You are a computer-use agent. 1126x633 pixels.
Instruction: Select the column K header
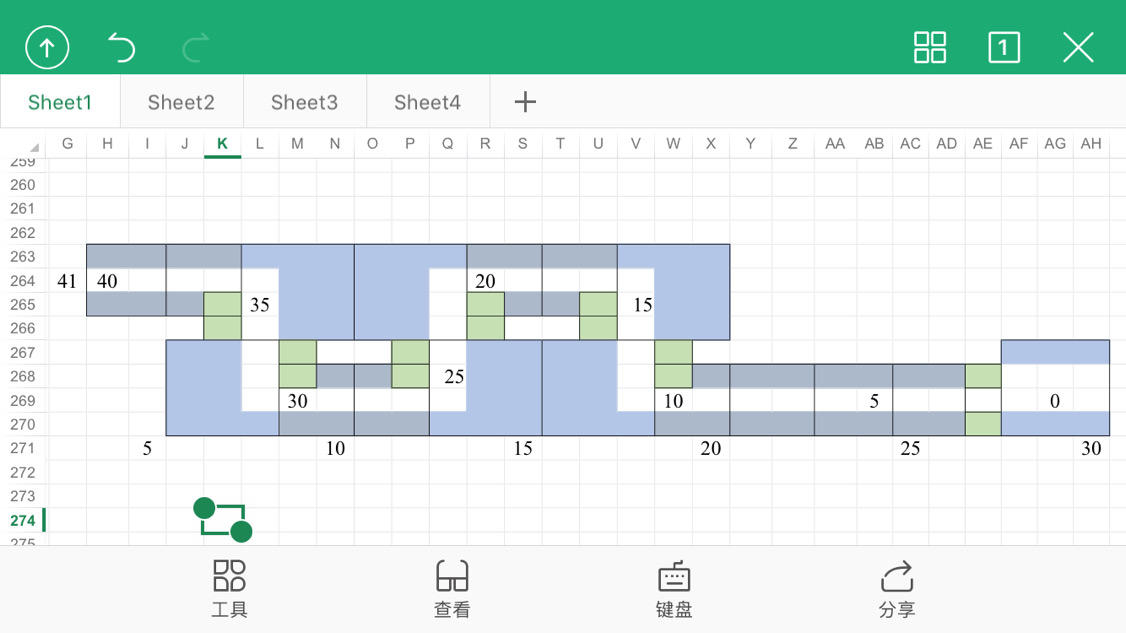tap(223, 144)
